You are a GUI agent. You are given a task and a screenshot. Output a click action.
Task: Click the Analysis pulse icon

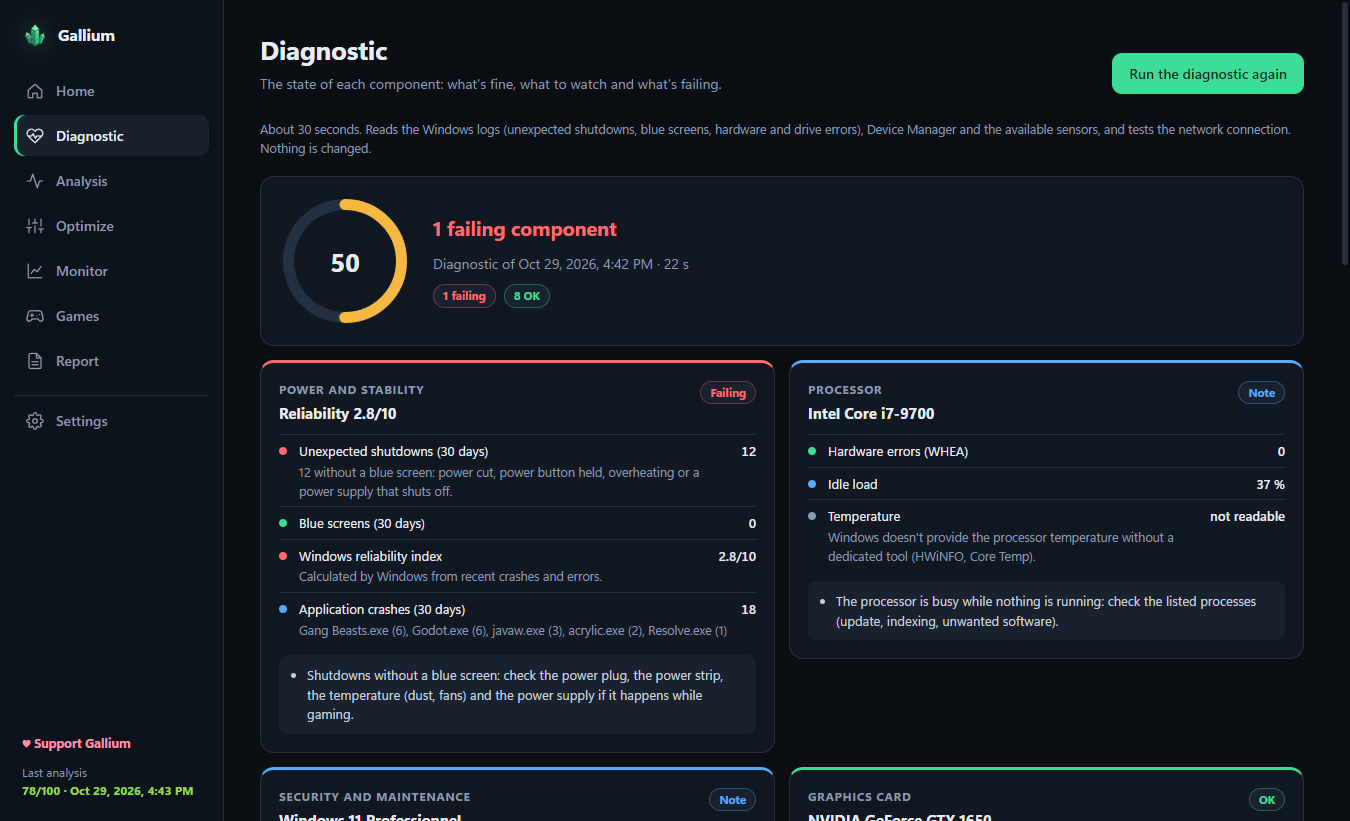35,181
